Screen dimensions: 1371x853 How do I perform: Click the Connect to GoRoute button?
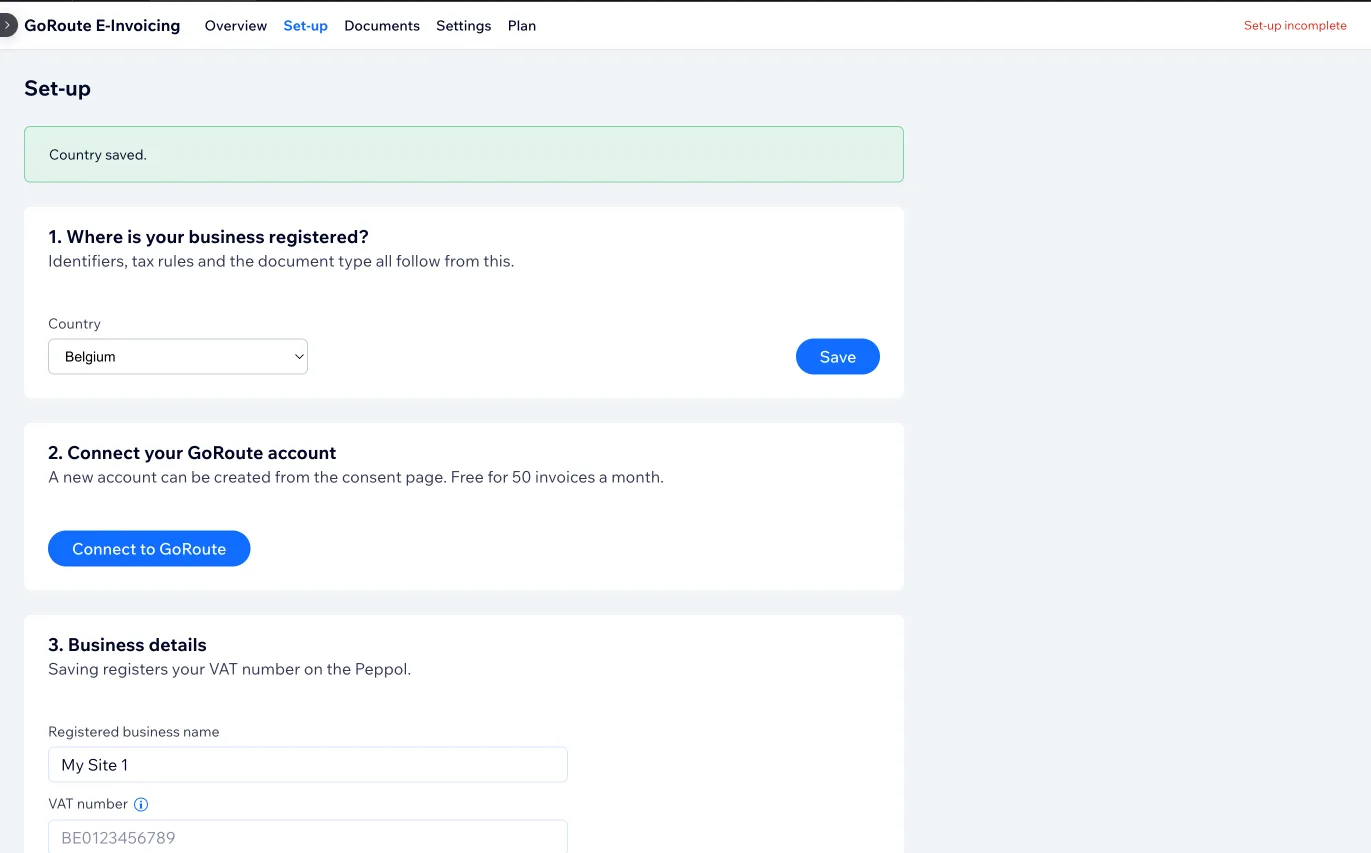click(x=149, y=549)
